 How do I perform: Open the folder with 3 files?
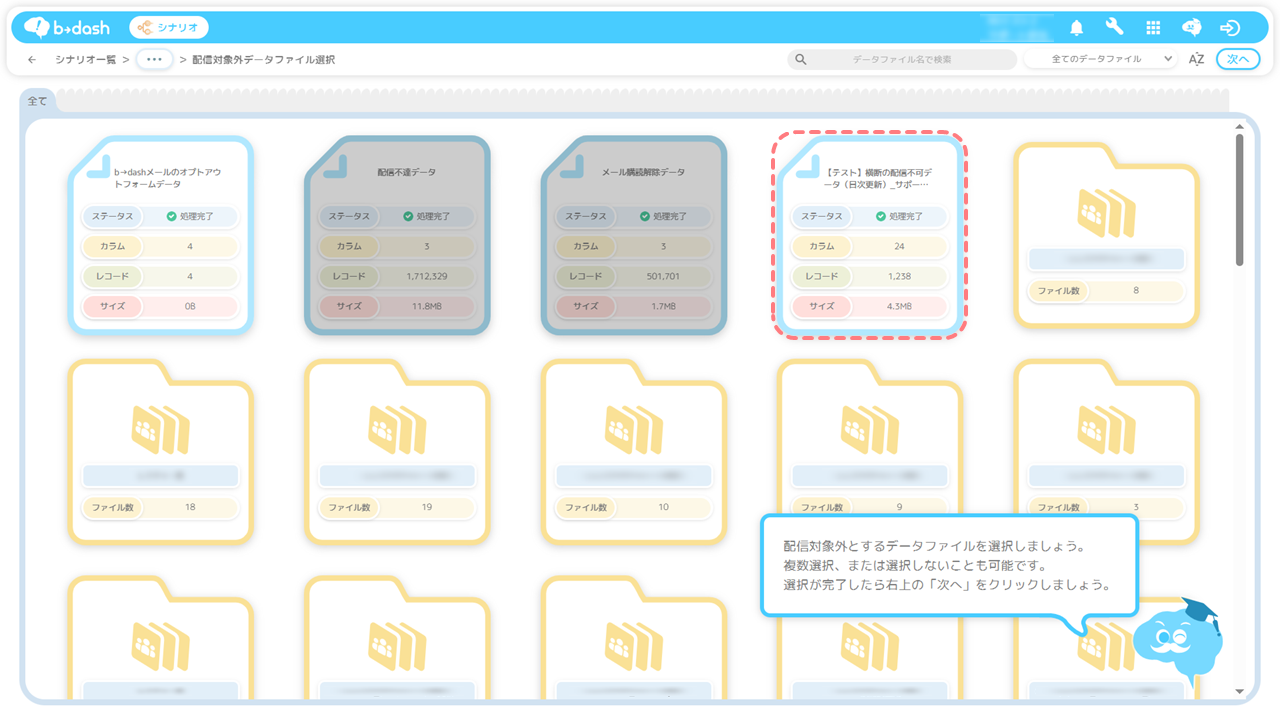point(1106,451)
